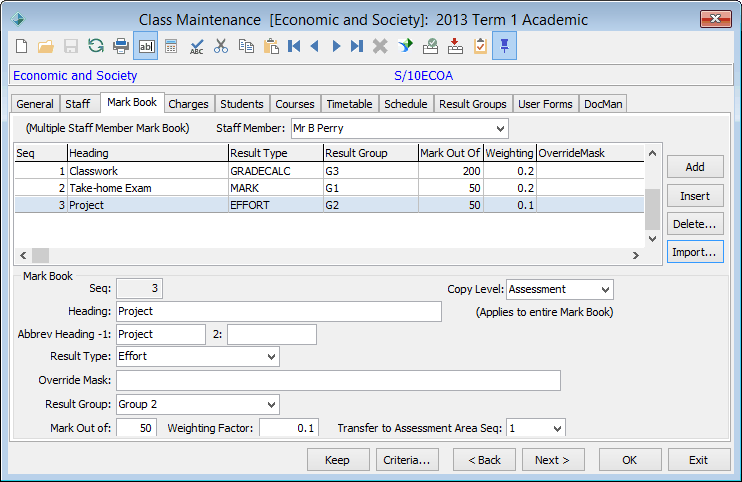Click the tray with green checkmark icon
Image resolution: width=742 pixels, height=482 pixels.
[x=430, y=46]
